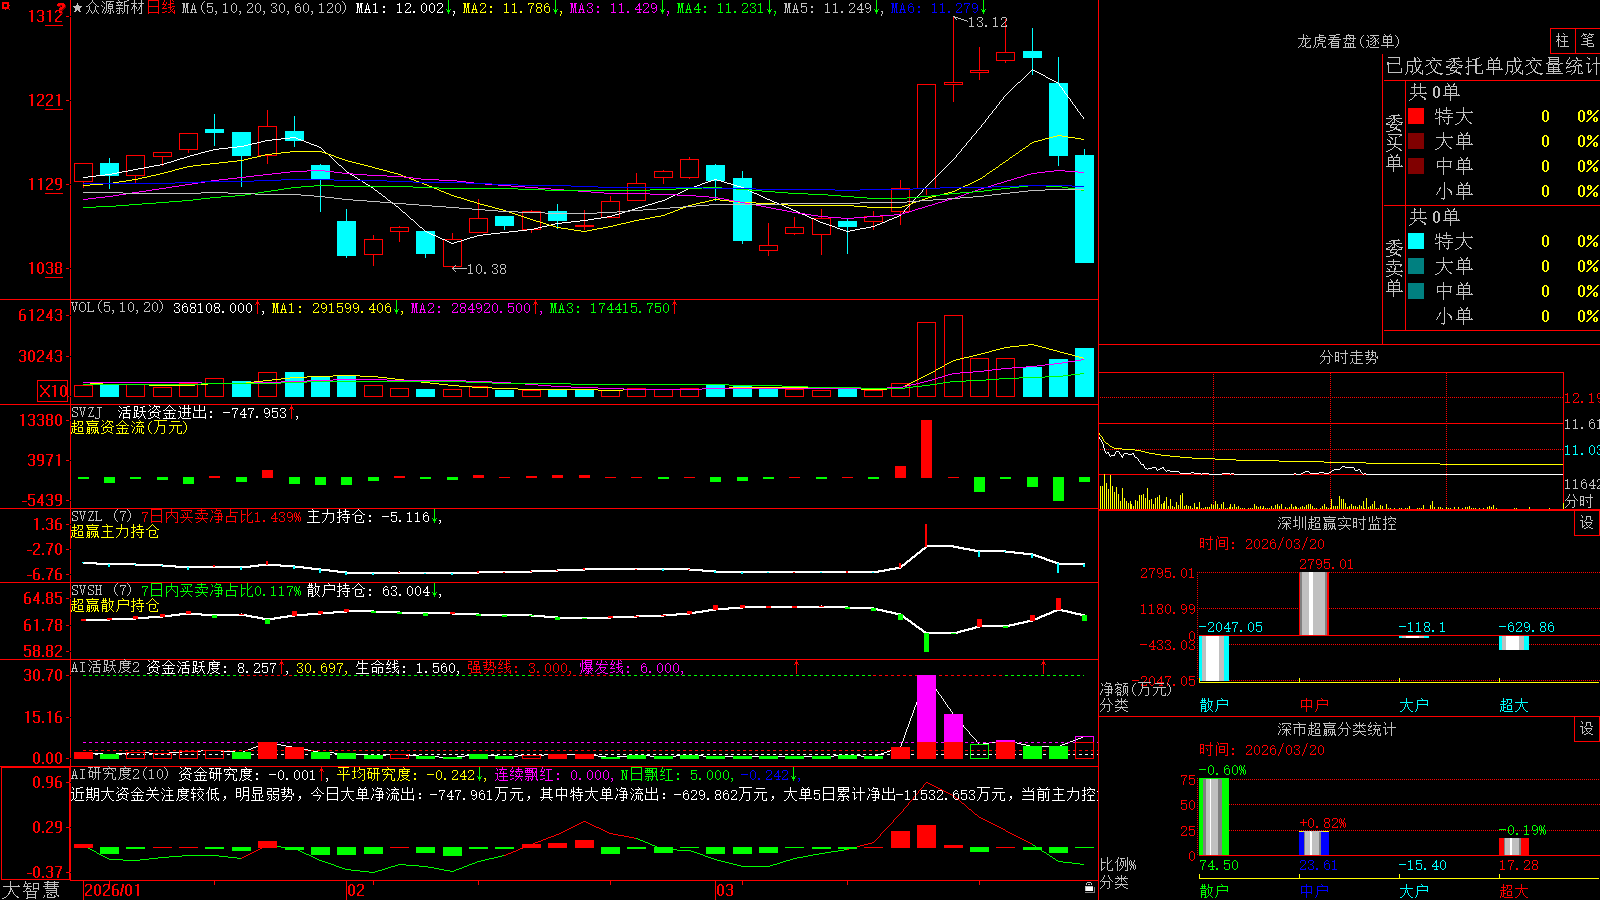This screenshot has width=1600, height=900.
Task: Click the magenta AI活跃度 peak bar
Action: point(926,708)
